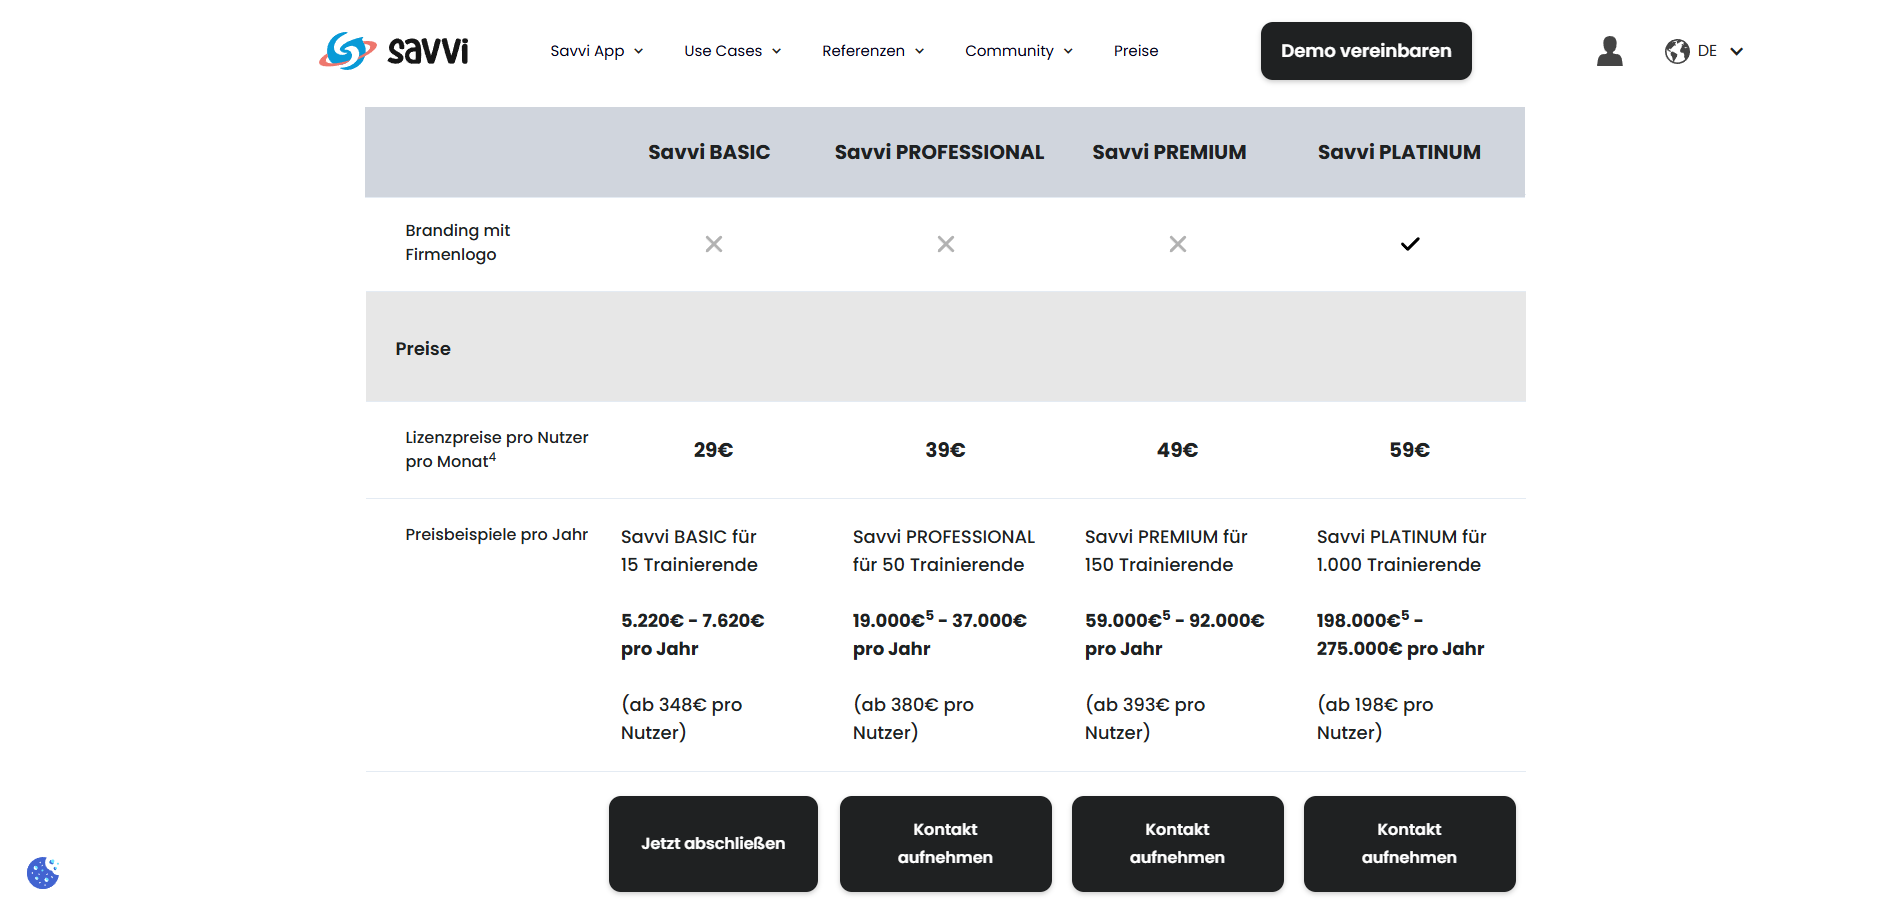1888x915 pixels.
Task: Open the Referenzen menu
Action: click(x=872, y=51)
